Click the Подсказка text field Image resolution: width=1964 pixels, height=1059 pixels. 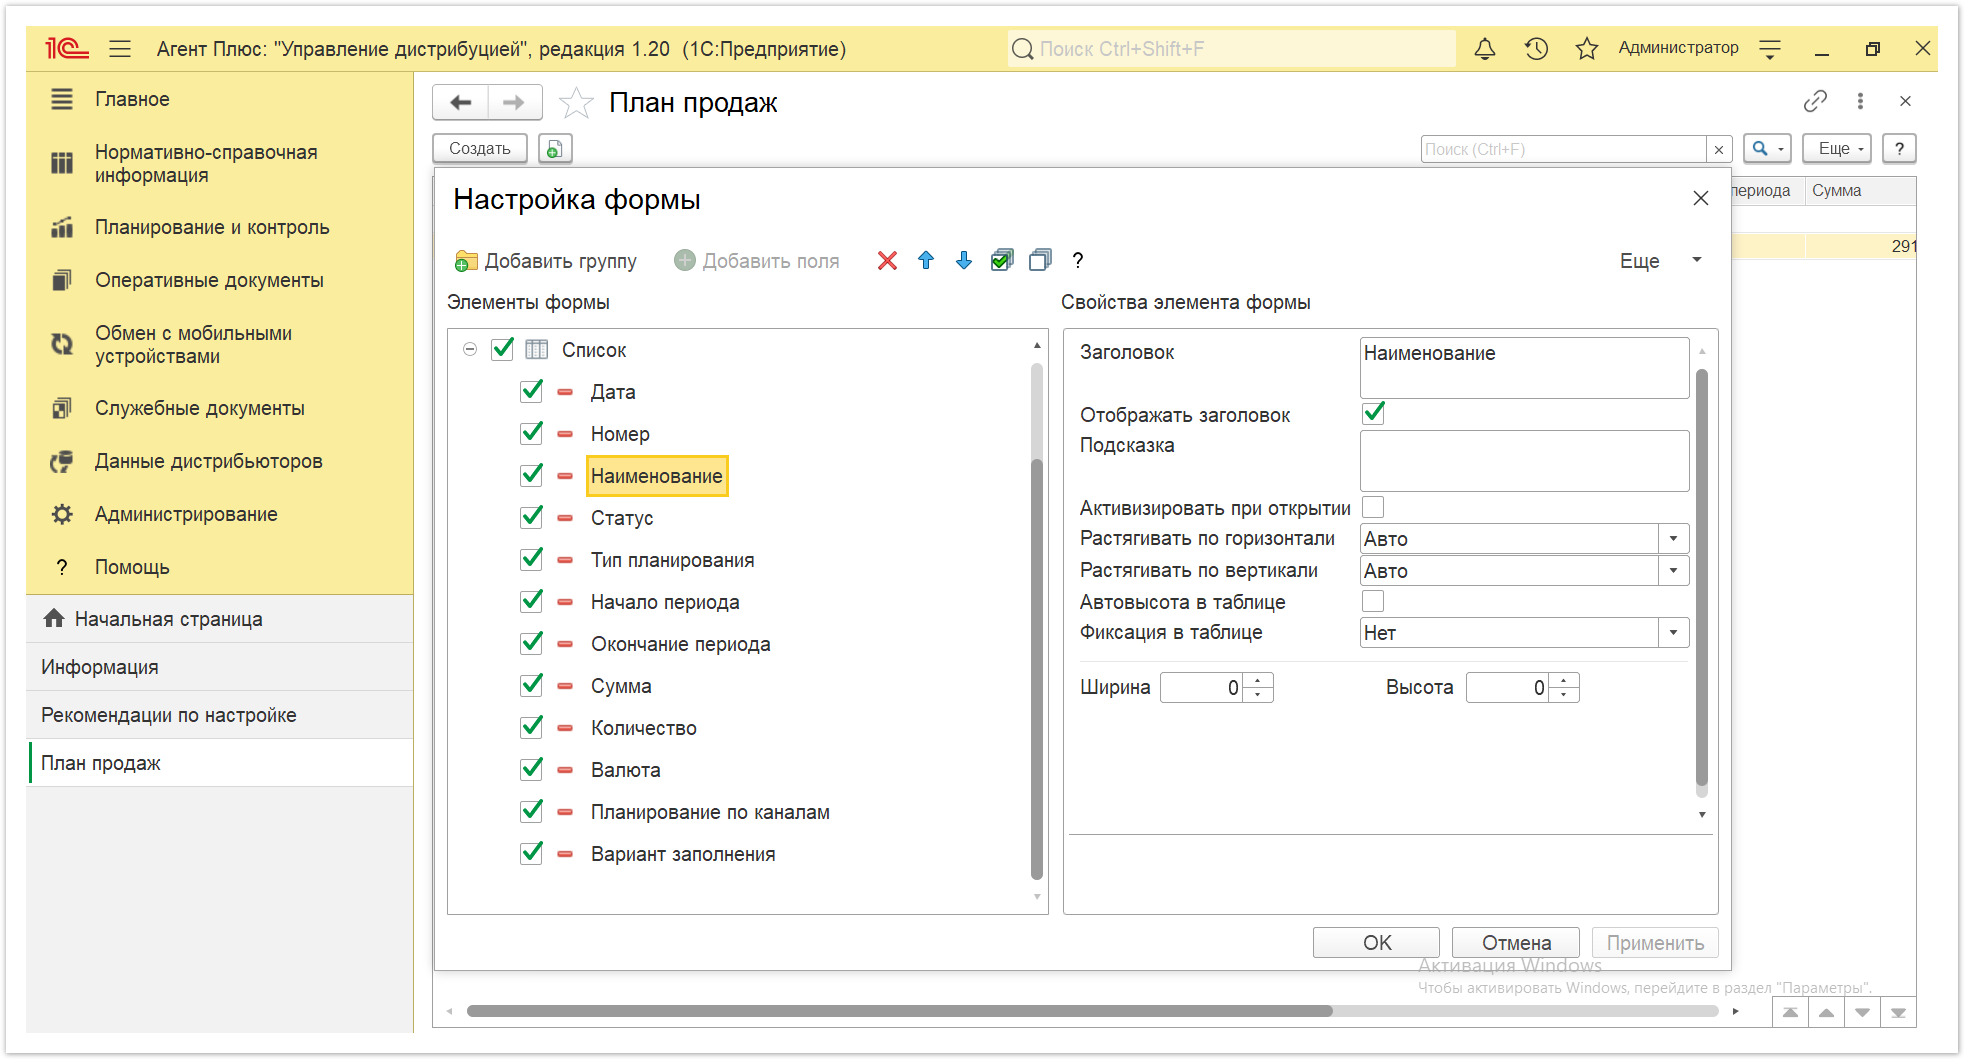[1524, 461]
